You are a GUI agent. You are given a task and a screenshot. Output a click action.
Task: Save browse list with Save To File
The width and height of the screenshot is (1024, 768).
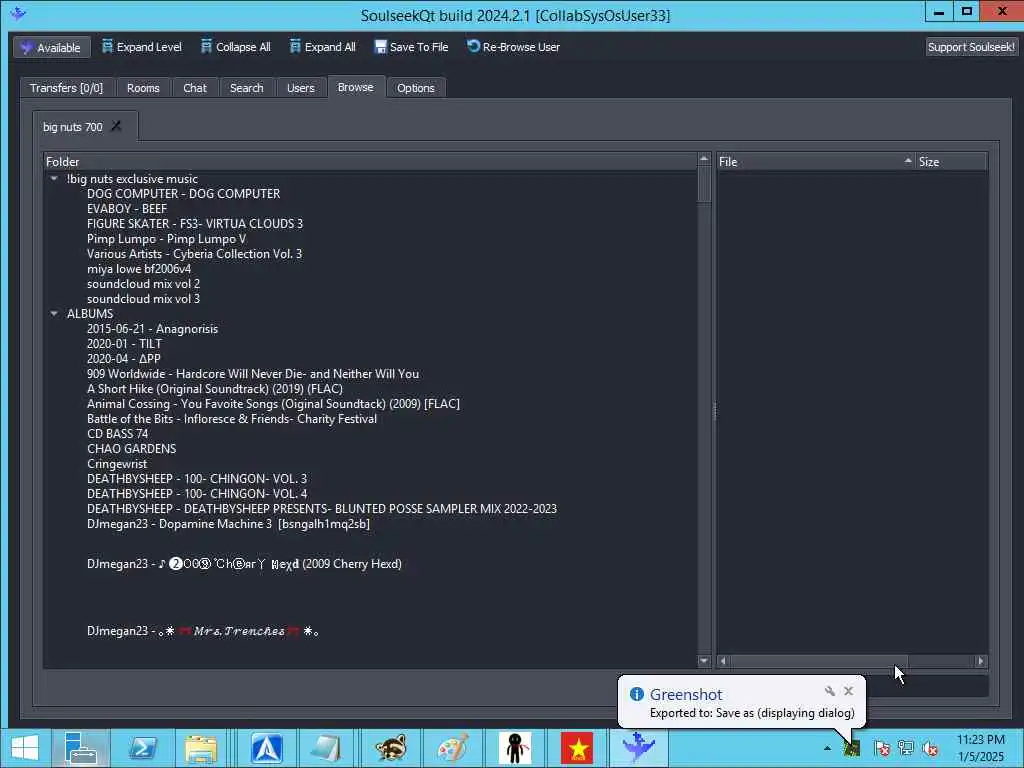pos(411,47)
